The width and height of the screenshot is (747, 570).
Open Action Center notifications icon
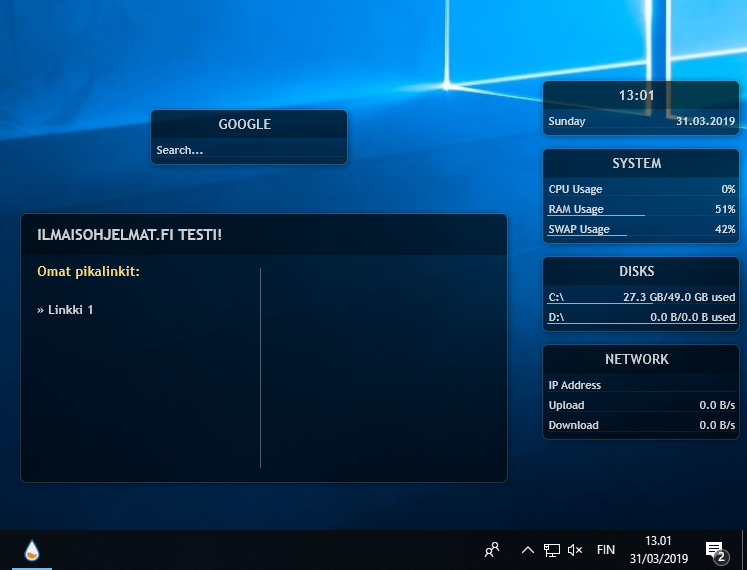[x=717, y=551]
